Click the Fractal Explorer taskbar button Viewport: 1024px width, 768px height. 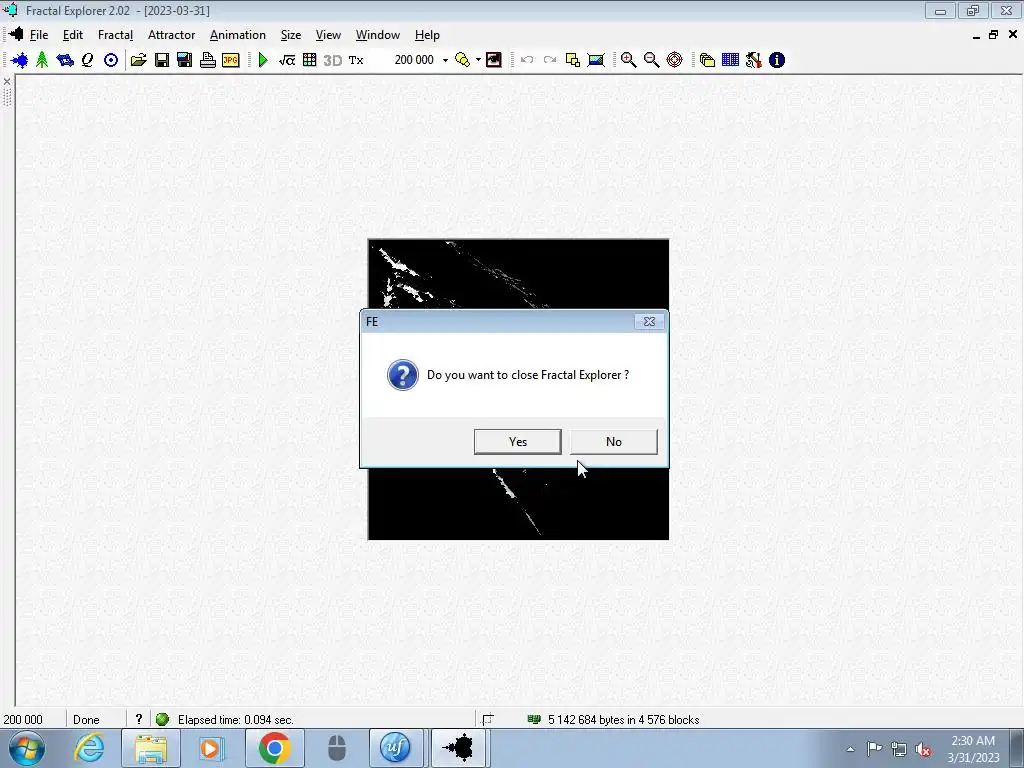(x=458, y=748)
